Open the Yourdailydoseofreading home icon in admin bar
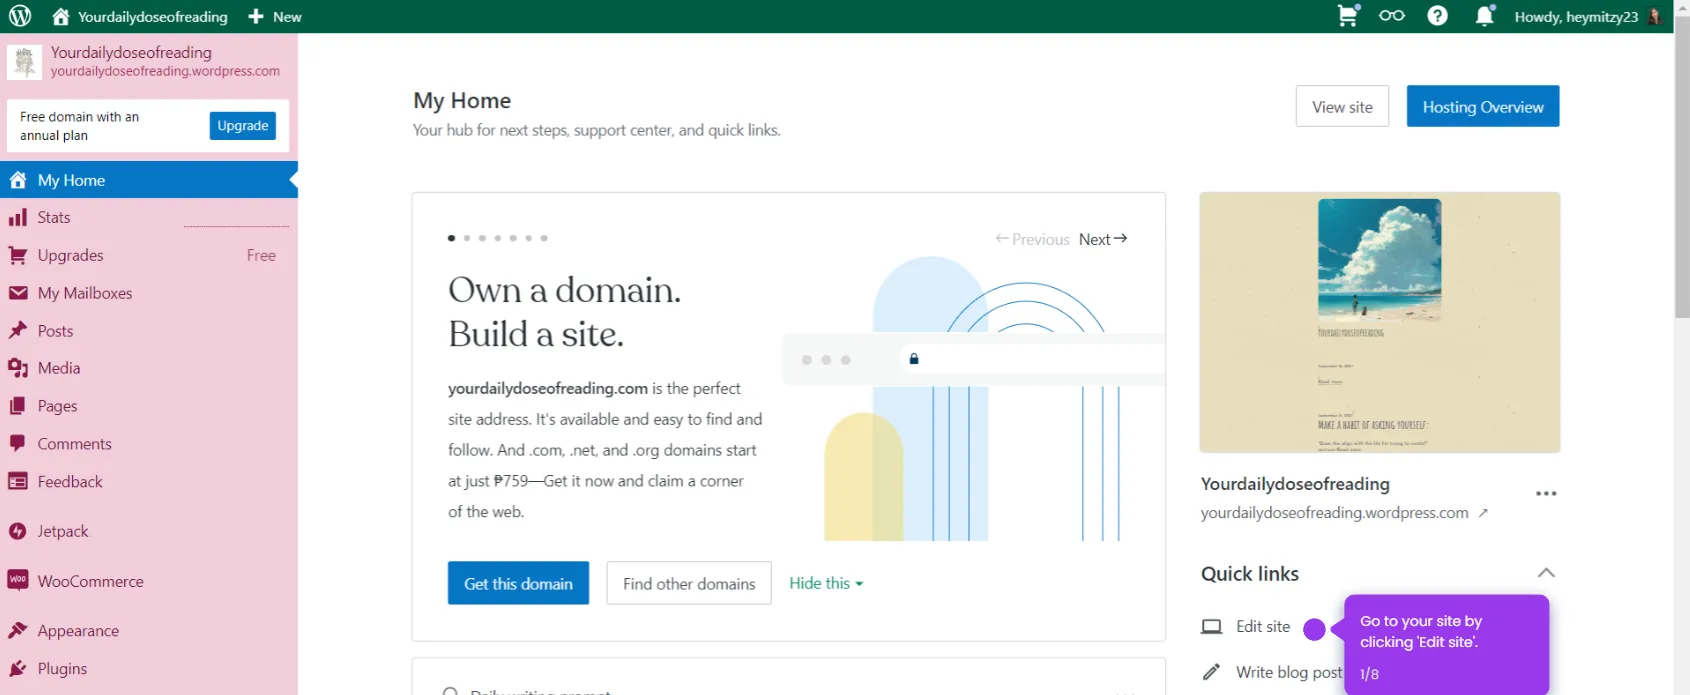1690x695 pixels. tap(61, 16)
